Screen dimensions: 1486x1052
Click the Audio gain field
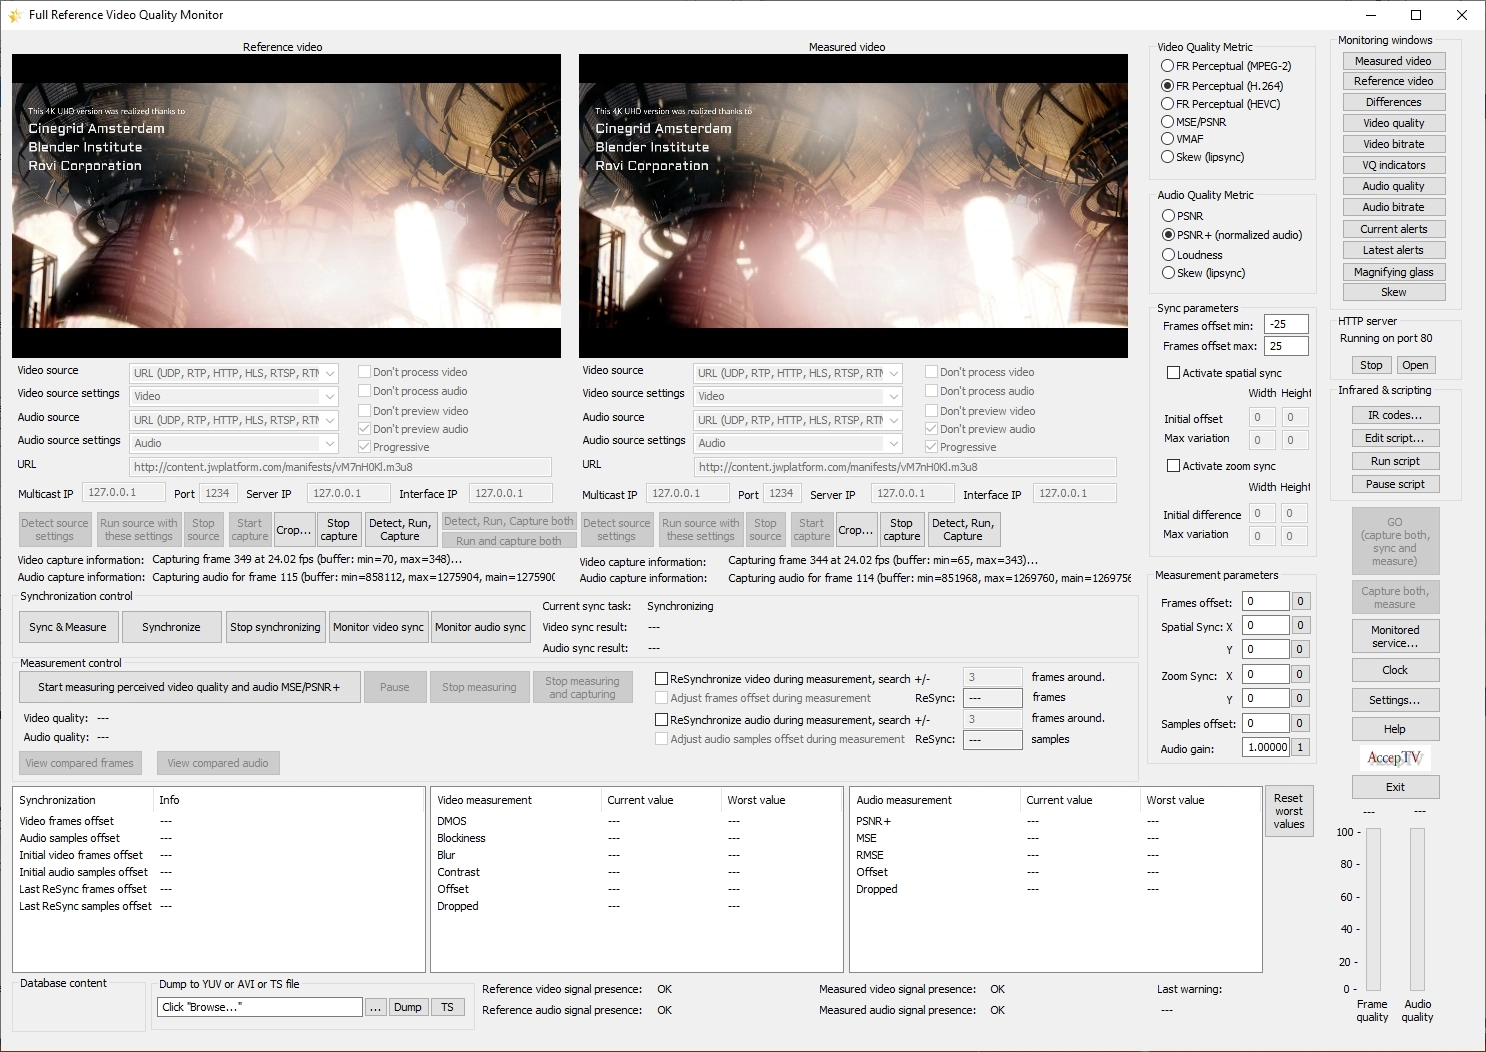point(1266,747)
